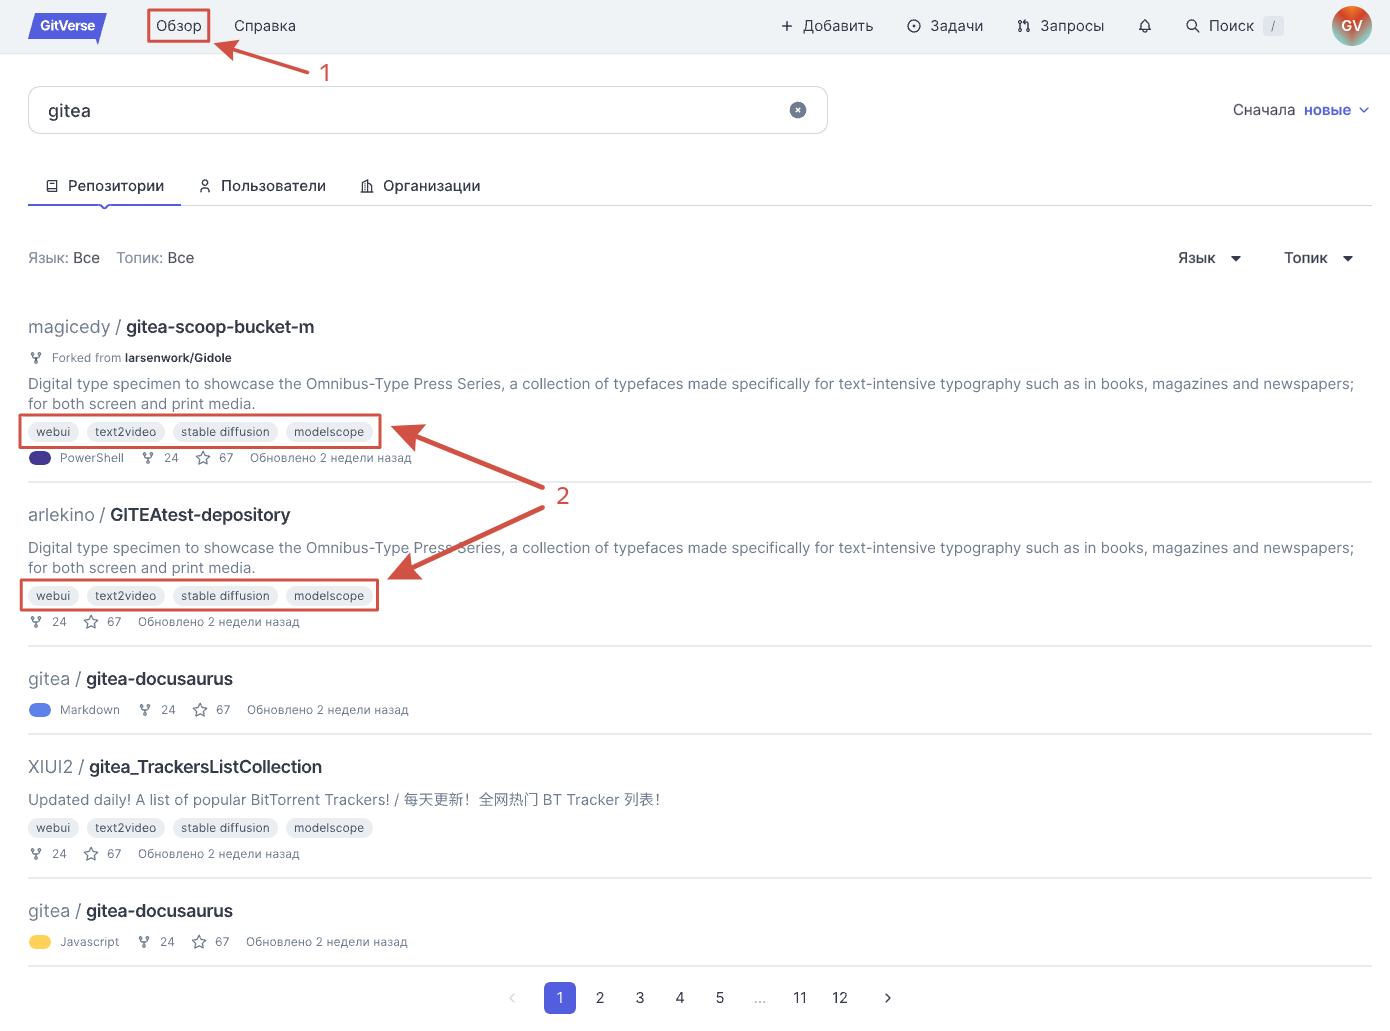Click star icon under gitea_TrackersListCollection
This screenshot has width=1390, height=1031.
pos(91,854)
